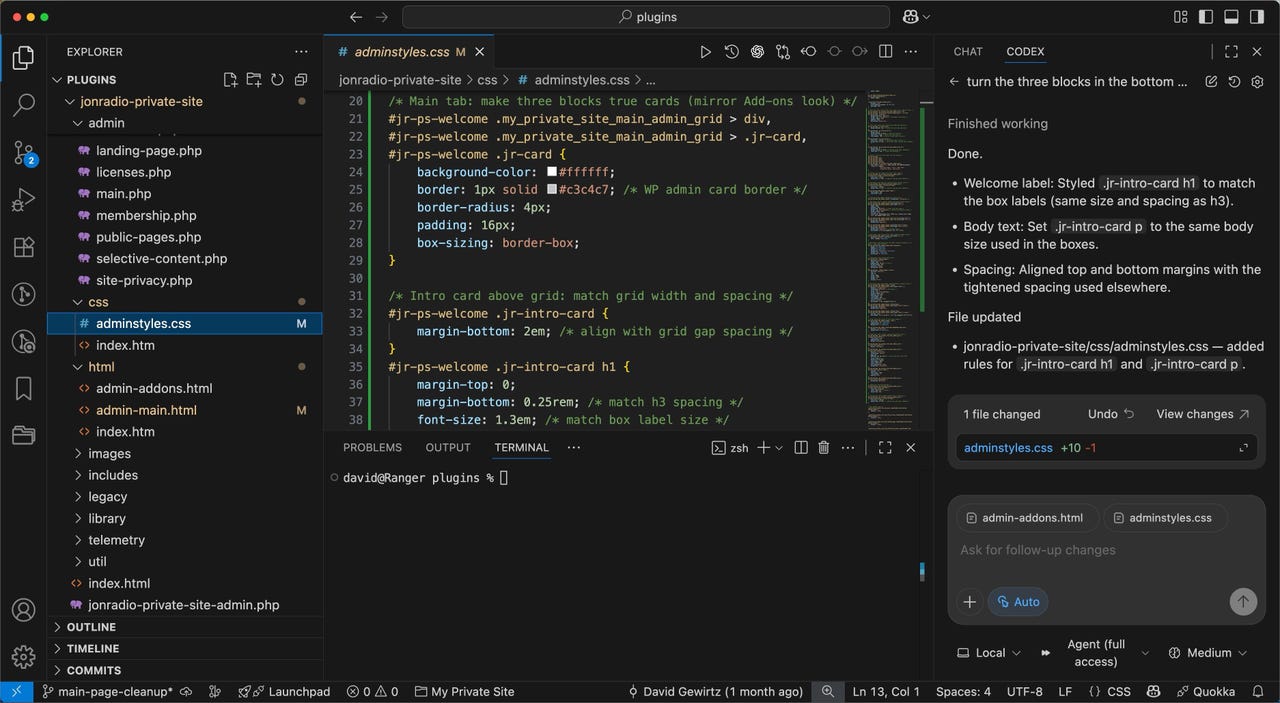The width and height of the screenshot is (1280, 703).
Task: Open Codex settings gear
Action: click(x=1258, y=82)
